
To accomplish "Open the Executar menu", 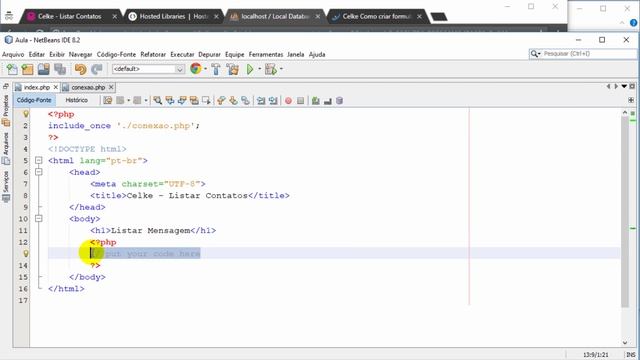I will tap(182, 54).
